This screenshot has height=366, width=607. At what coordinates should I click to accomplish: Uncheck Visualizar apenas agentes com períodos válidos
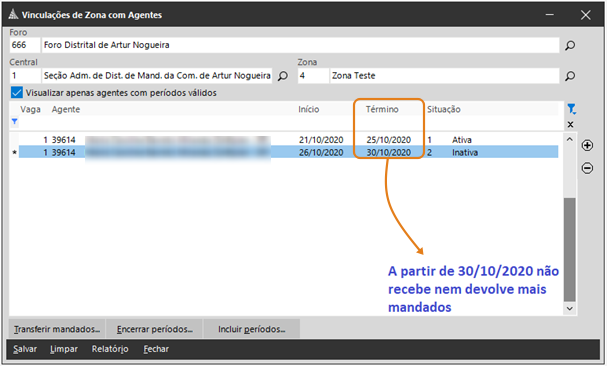(x=17, y=93)
